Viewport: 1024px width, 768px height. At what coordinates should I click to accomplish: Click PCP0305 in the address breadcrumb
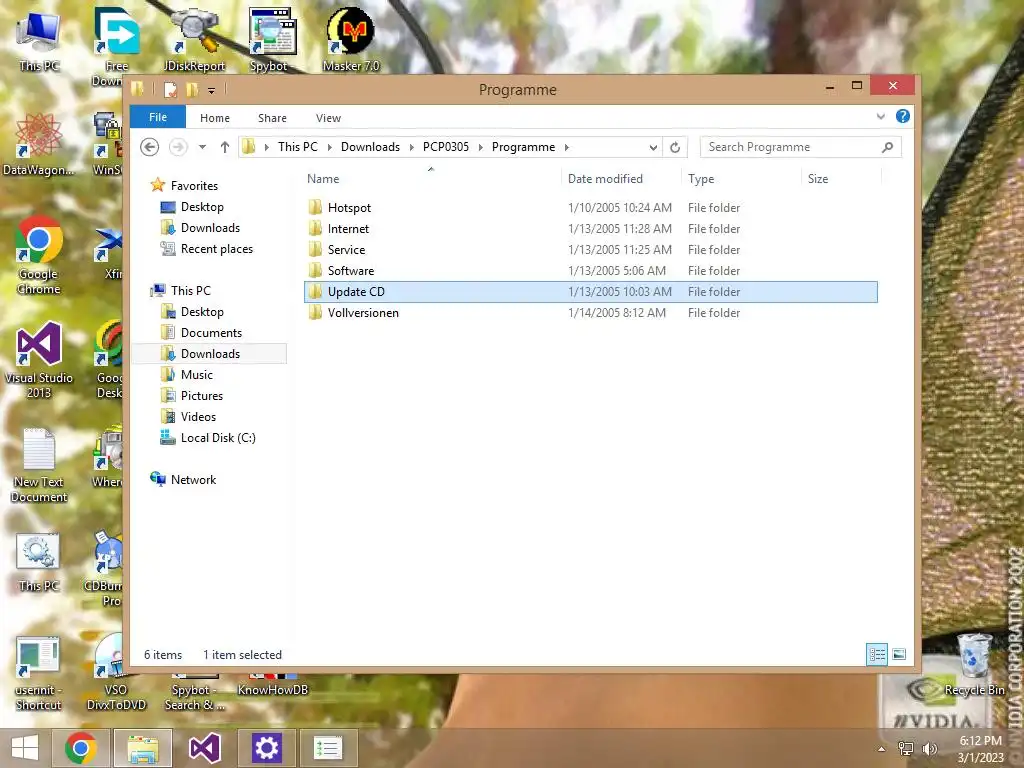(446, 147)
